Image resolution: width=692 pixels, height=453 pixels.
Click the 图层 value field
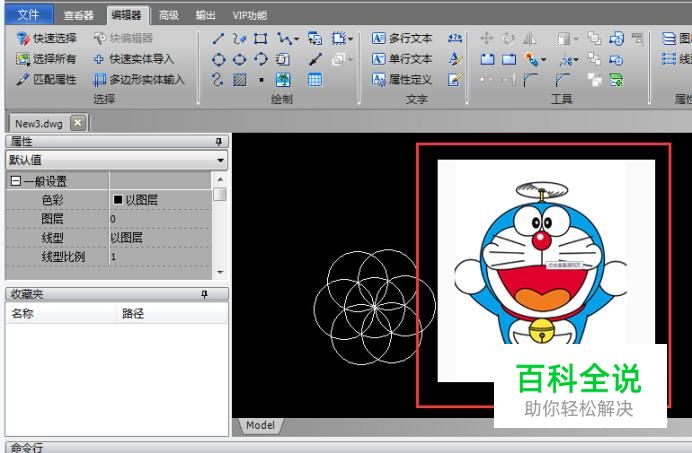point(160,219)
